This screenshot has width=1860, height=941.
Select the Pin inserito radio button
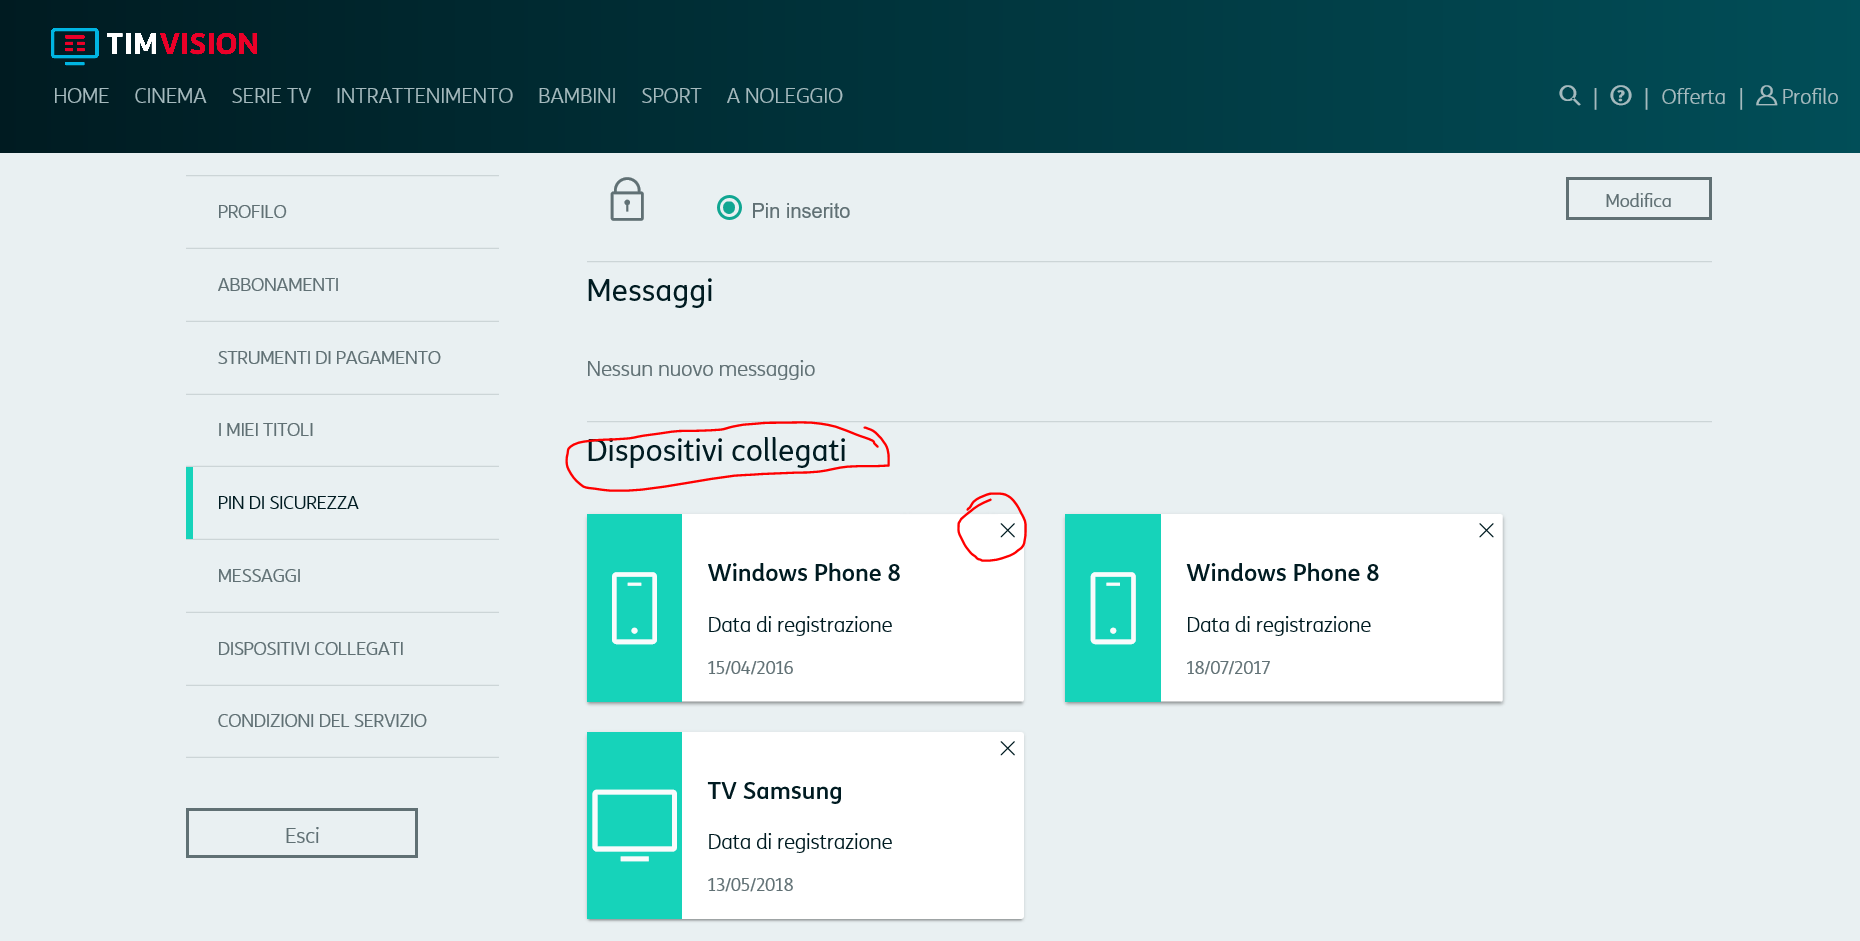click(729, 208)
